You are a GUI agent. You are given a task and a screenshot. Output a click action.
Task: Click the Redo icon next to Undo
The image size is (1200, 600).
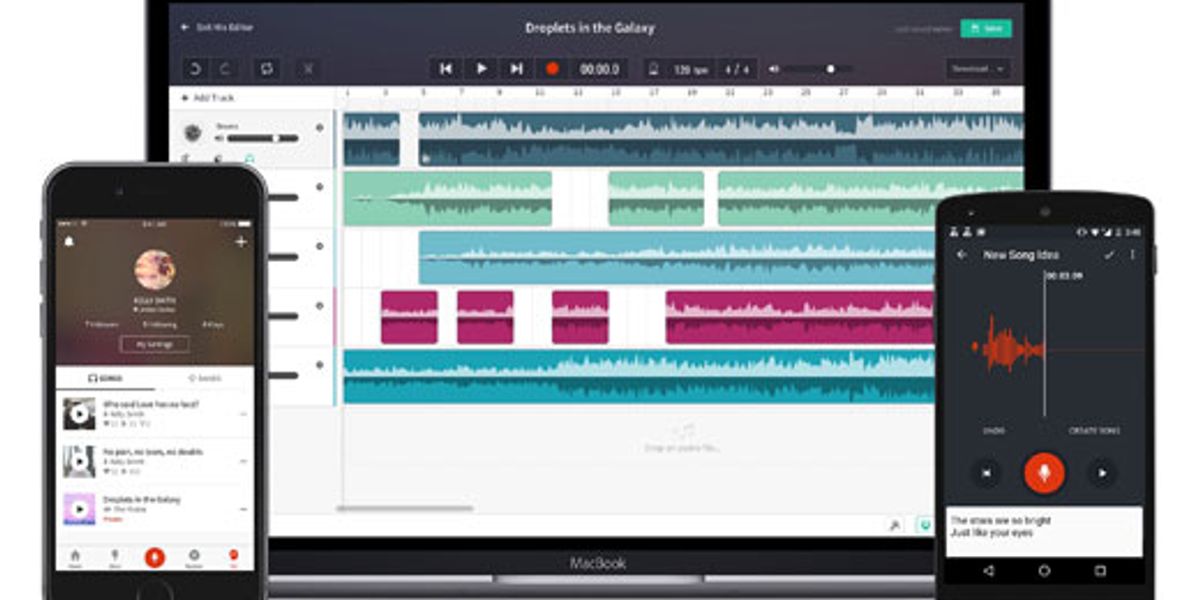coord(225,68)
